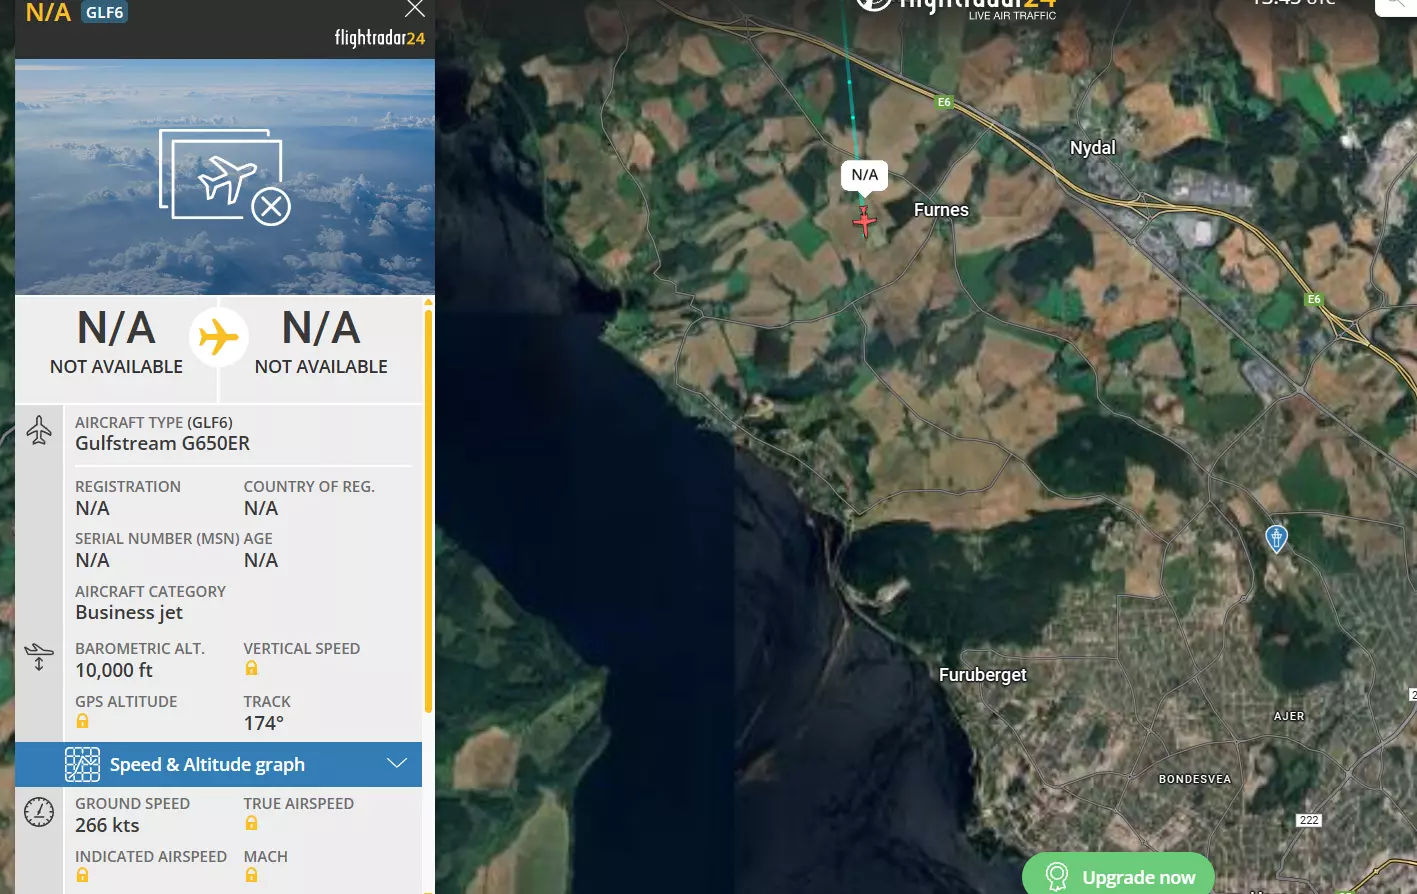Viewport: 1417px width, 894px height.
Task: Select the 174° track value
Action: (264, 723)
